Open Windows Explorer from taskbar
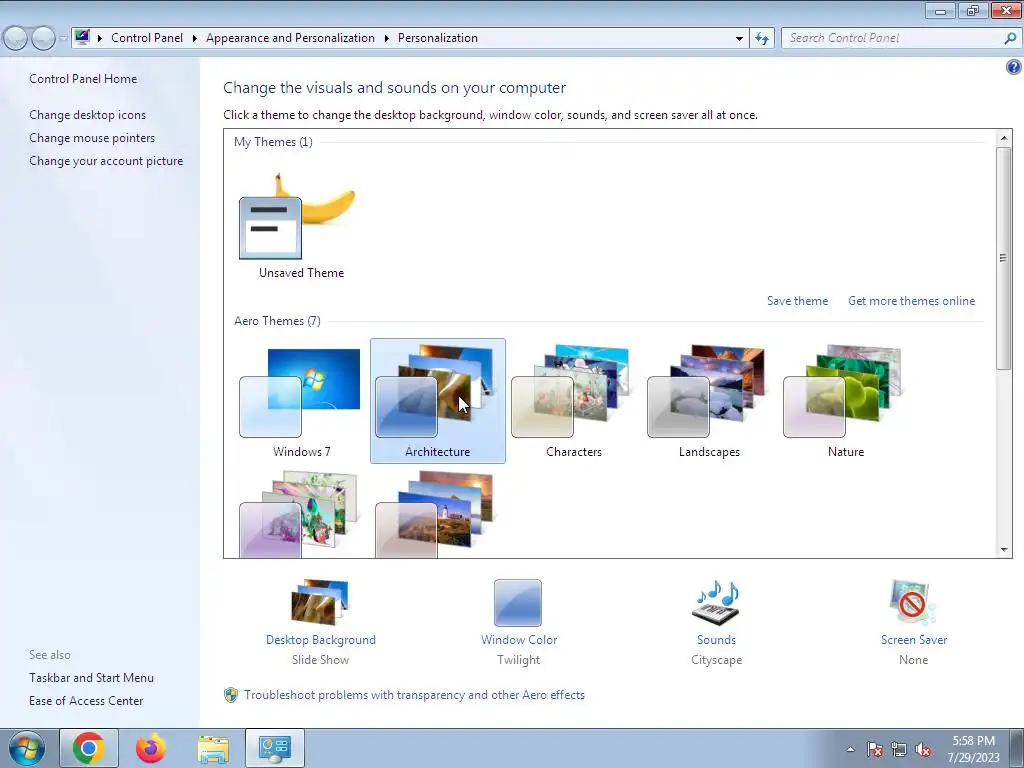This screenshot has width=1024, height=768. (213, 749)
